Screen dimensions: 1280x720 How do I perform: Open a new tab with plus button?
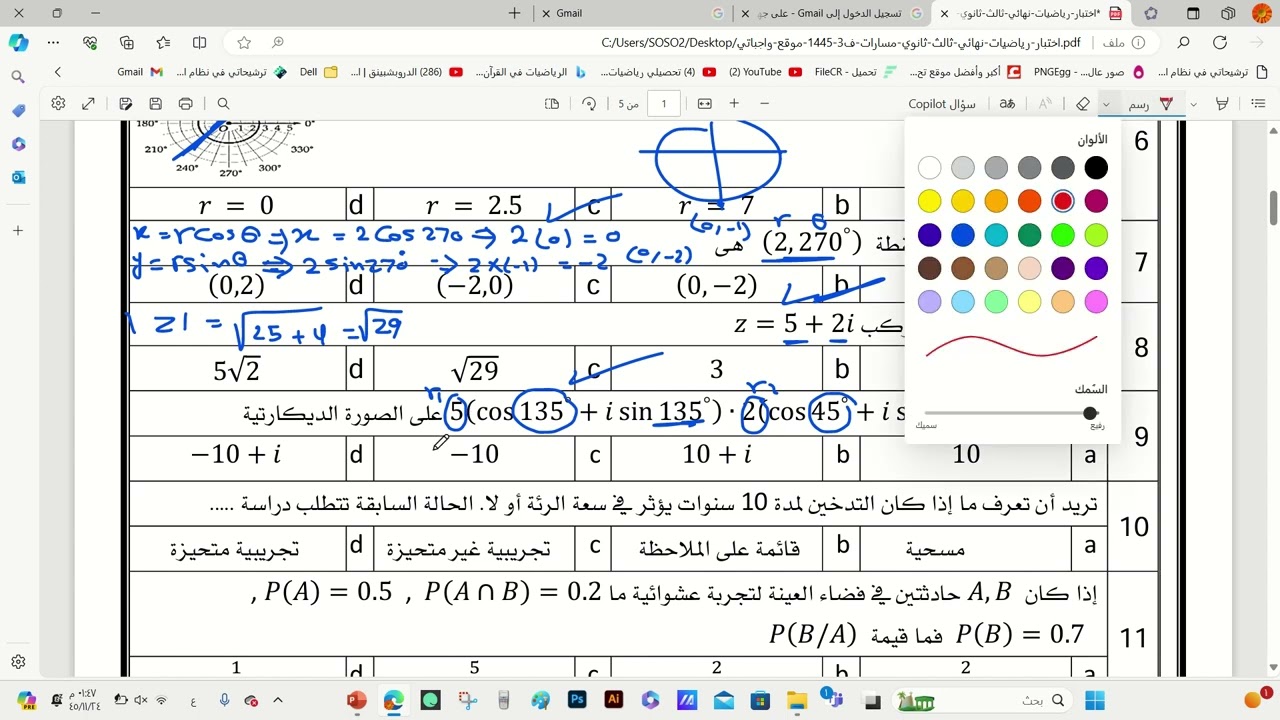pos(514,13)
